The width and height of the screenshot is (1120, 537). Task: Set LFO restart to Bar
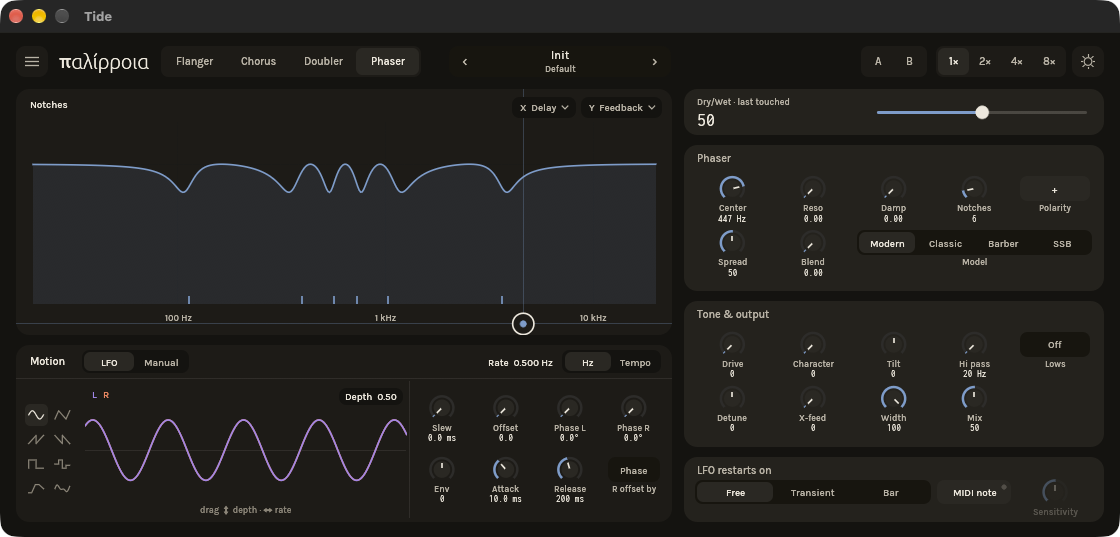(891, 493)
